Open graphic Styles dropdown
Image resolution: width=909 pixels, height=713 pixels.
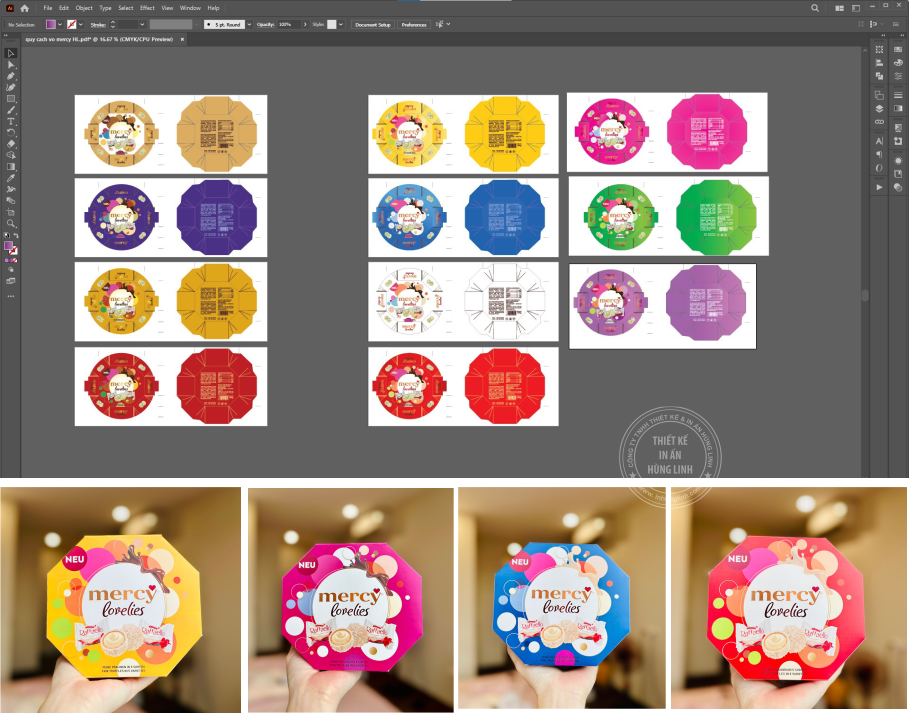tap(341, 24)
